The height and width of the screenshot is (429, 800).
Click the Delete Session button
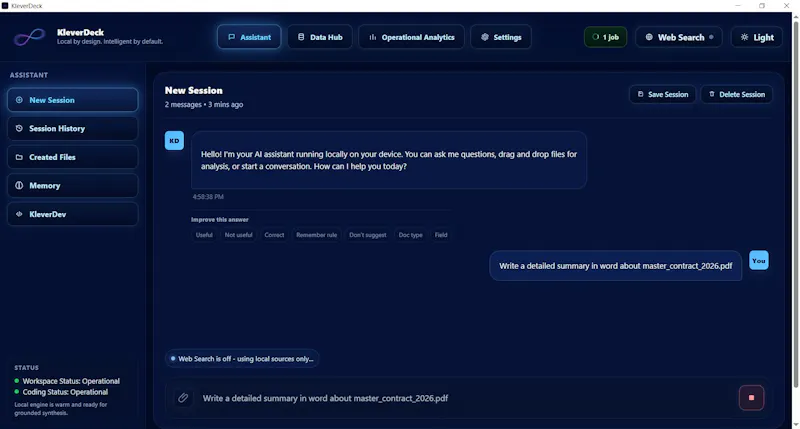pos(736,94)
